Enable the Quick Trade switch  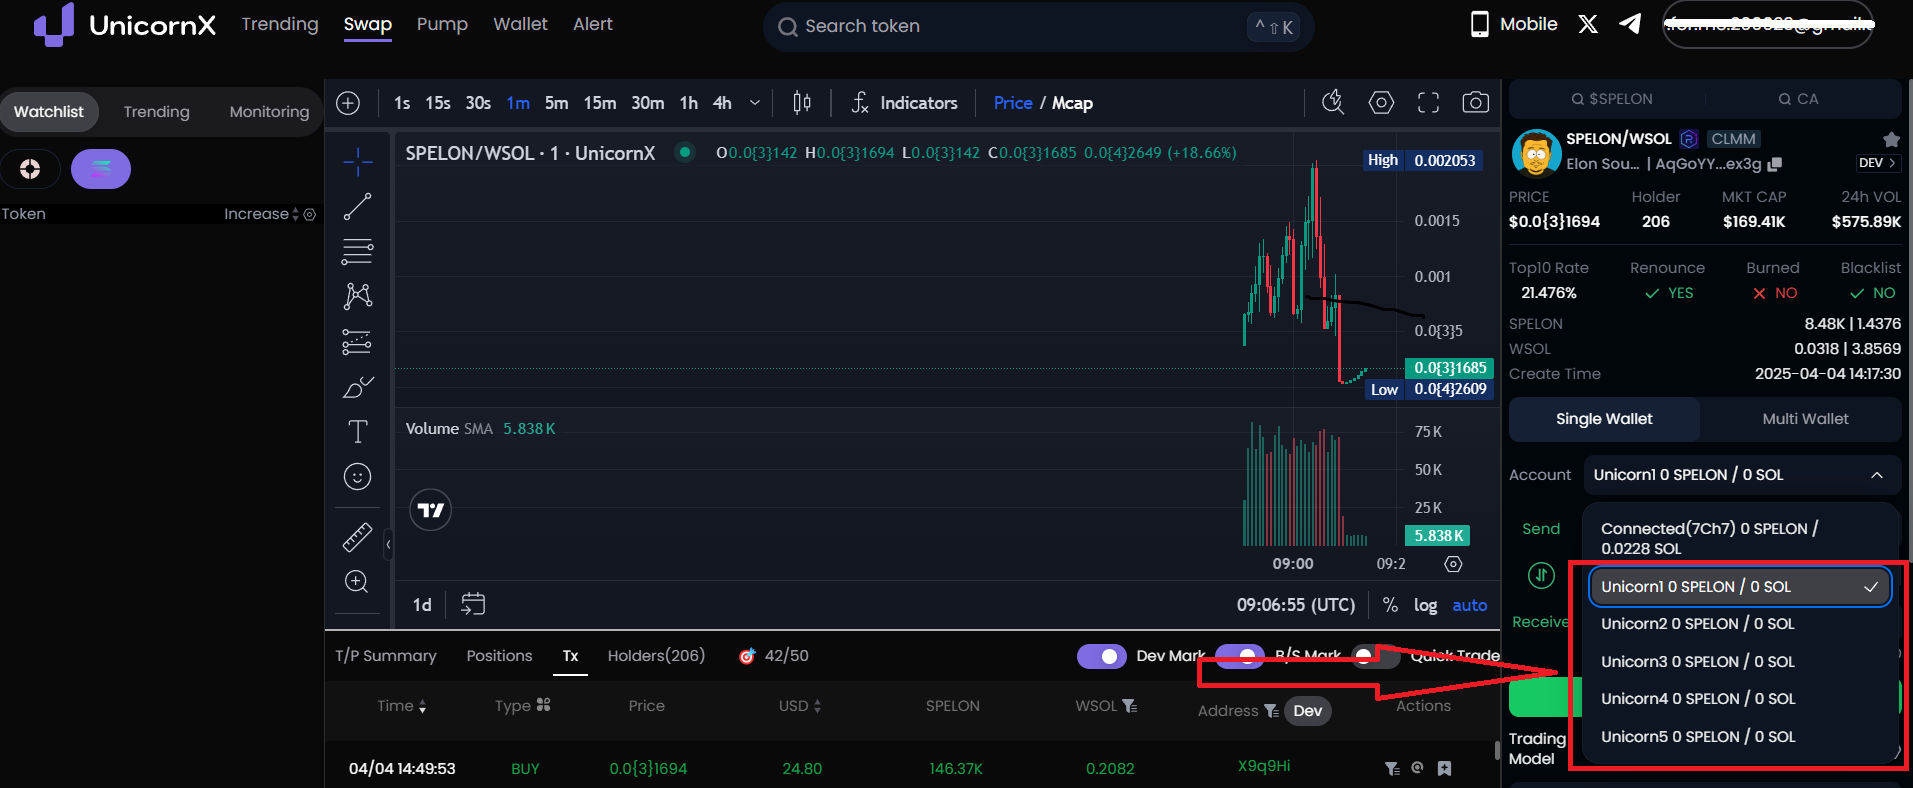pos(1375,656)
